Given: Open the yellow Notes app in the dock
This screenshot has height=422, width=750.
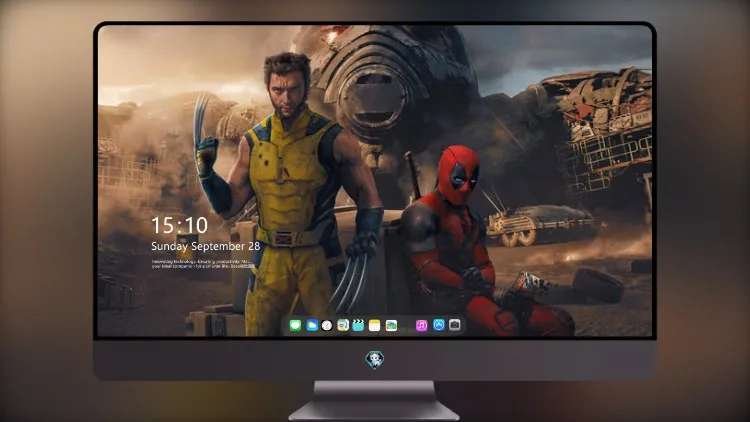Looking at the screenshot, I should tap(375, 326).
